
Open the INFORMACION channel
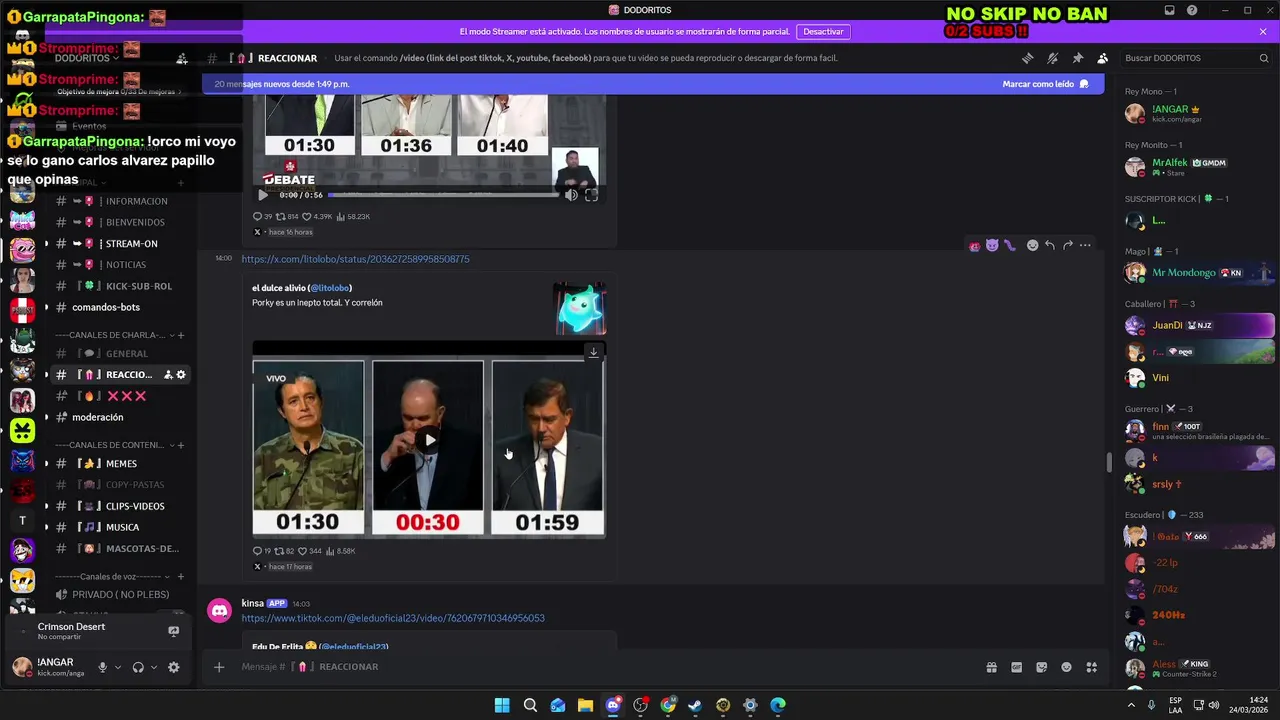click(119, 201)
